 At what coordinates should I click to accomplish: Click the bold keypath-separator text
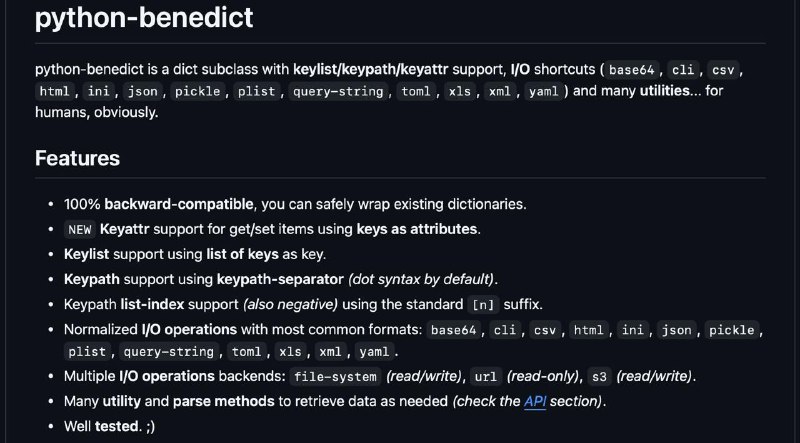coord(280,279)
